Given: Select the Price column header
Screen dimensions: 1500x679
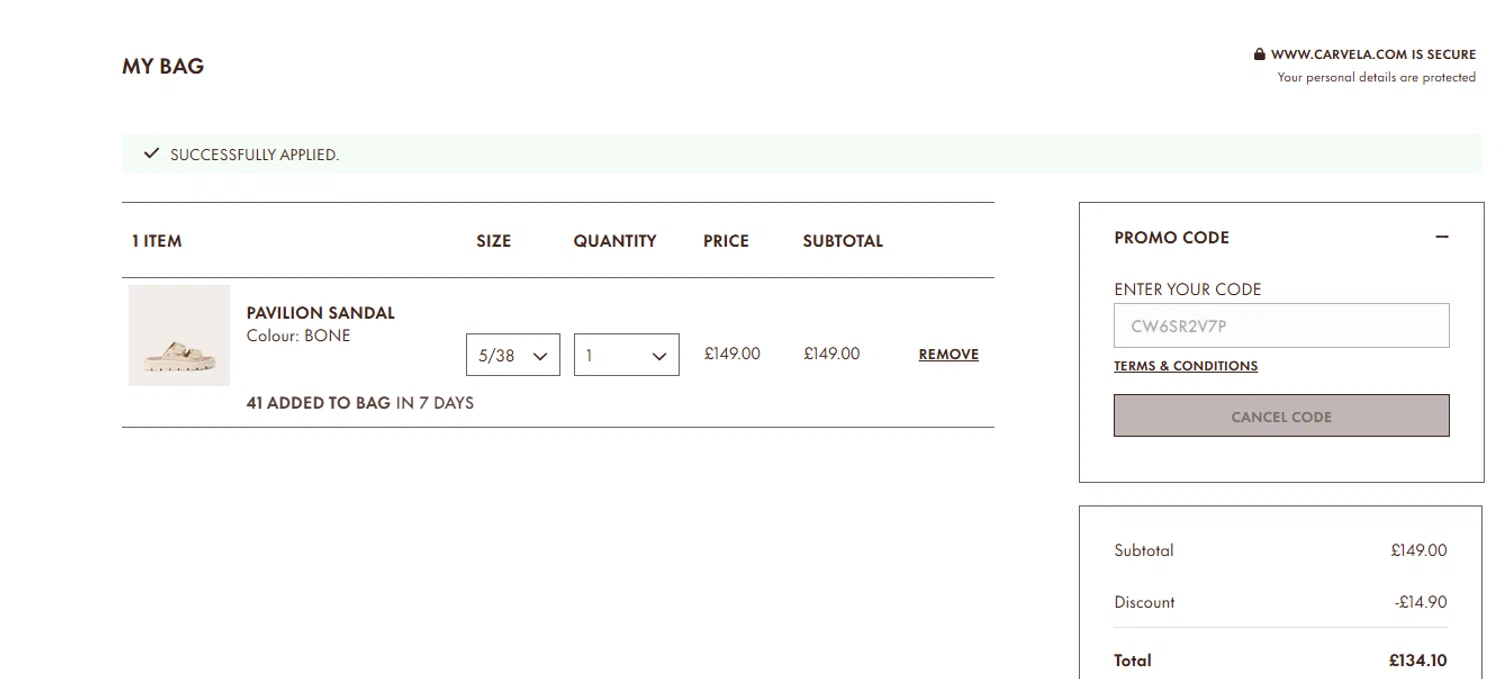Looking at the screenshot, I should point(726,241).
